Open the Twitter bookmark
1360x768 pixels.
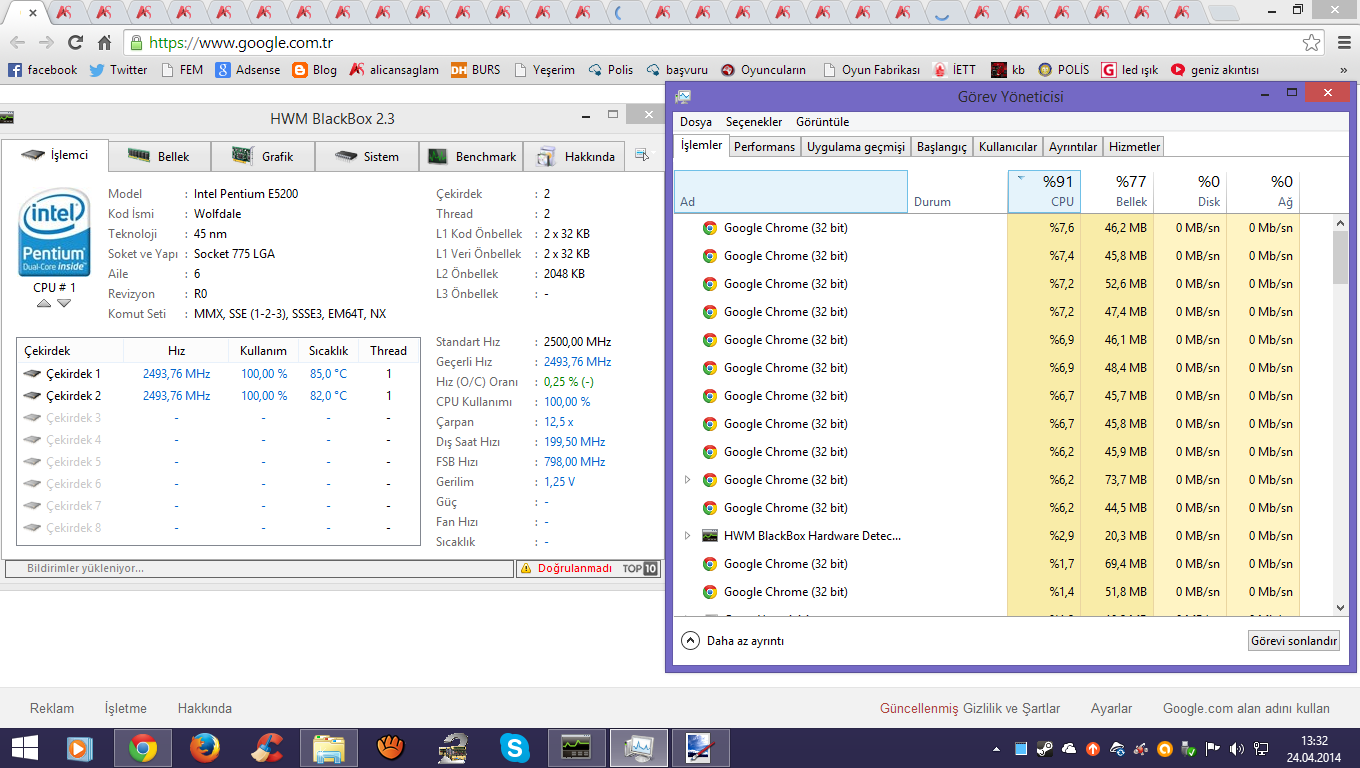118,70
